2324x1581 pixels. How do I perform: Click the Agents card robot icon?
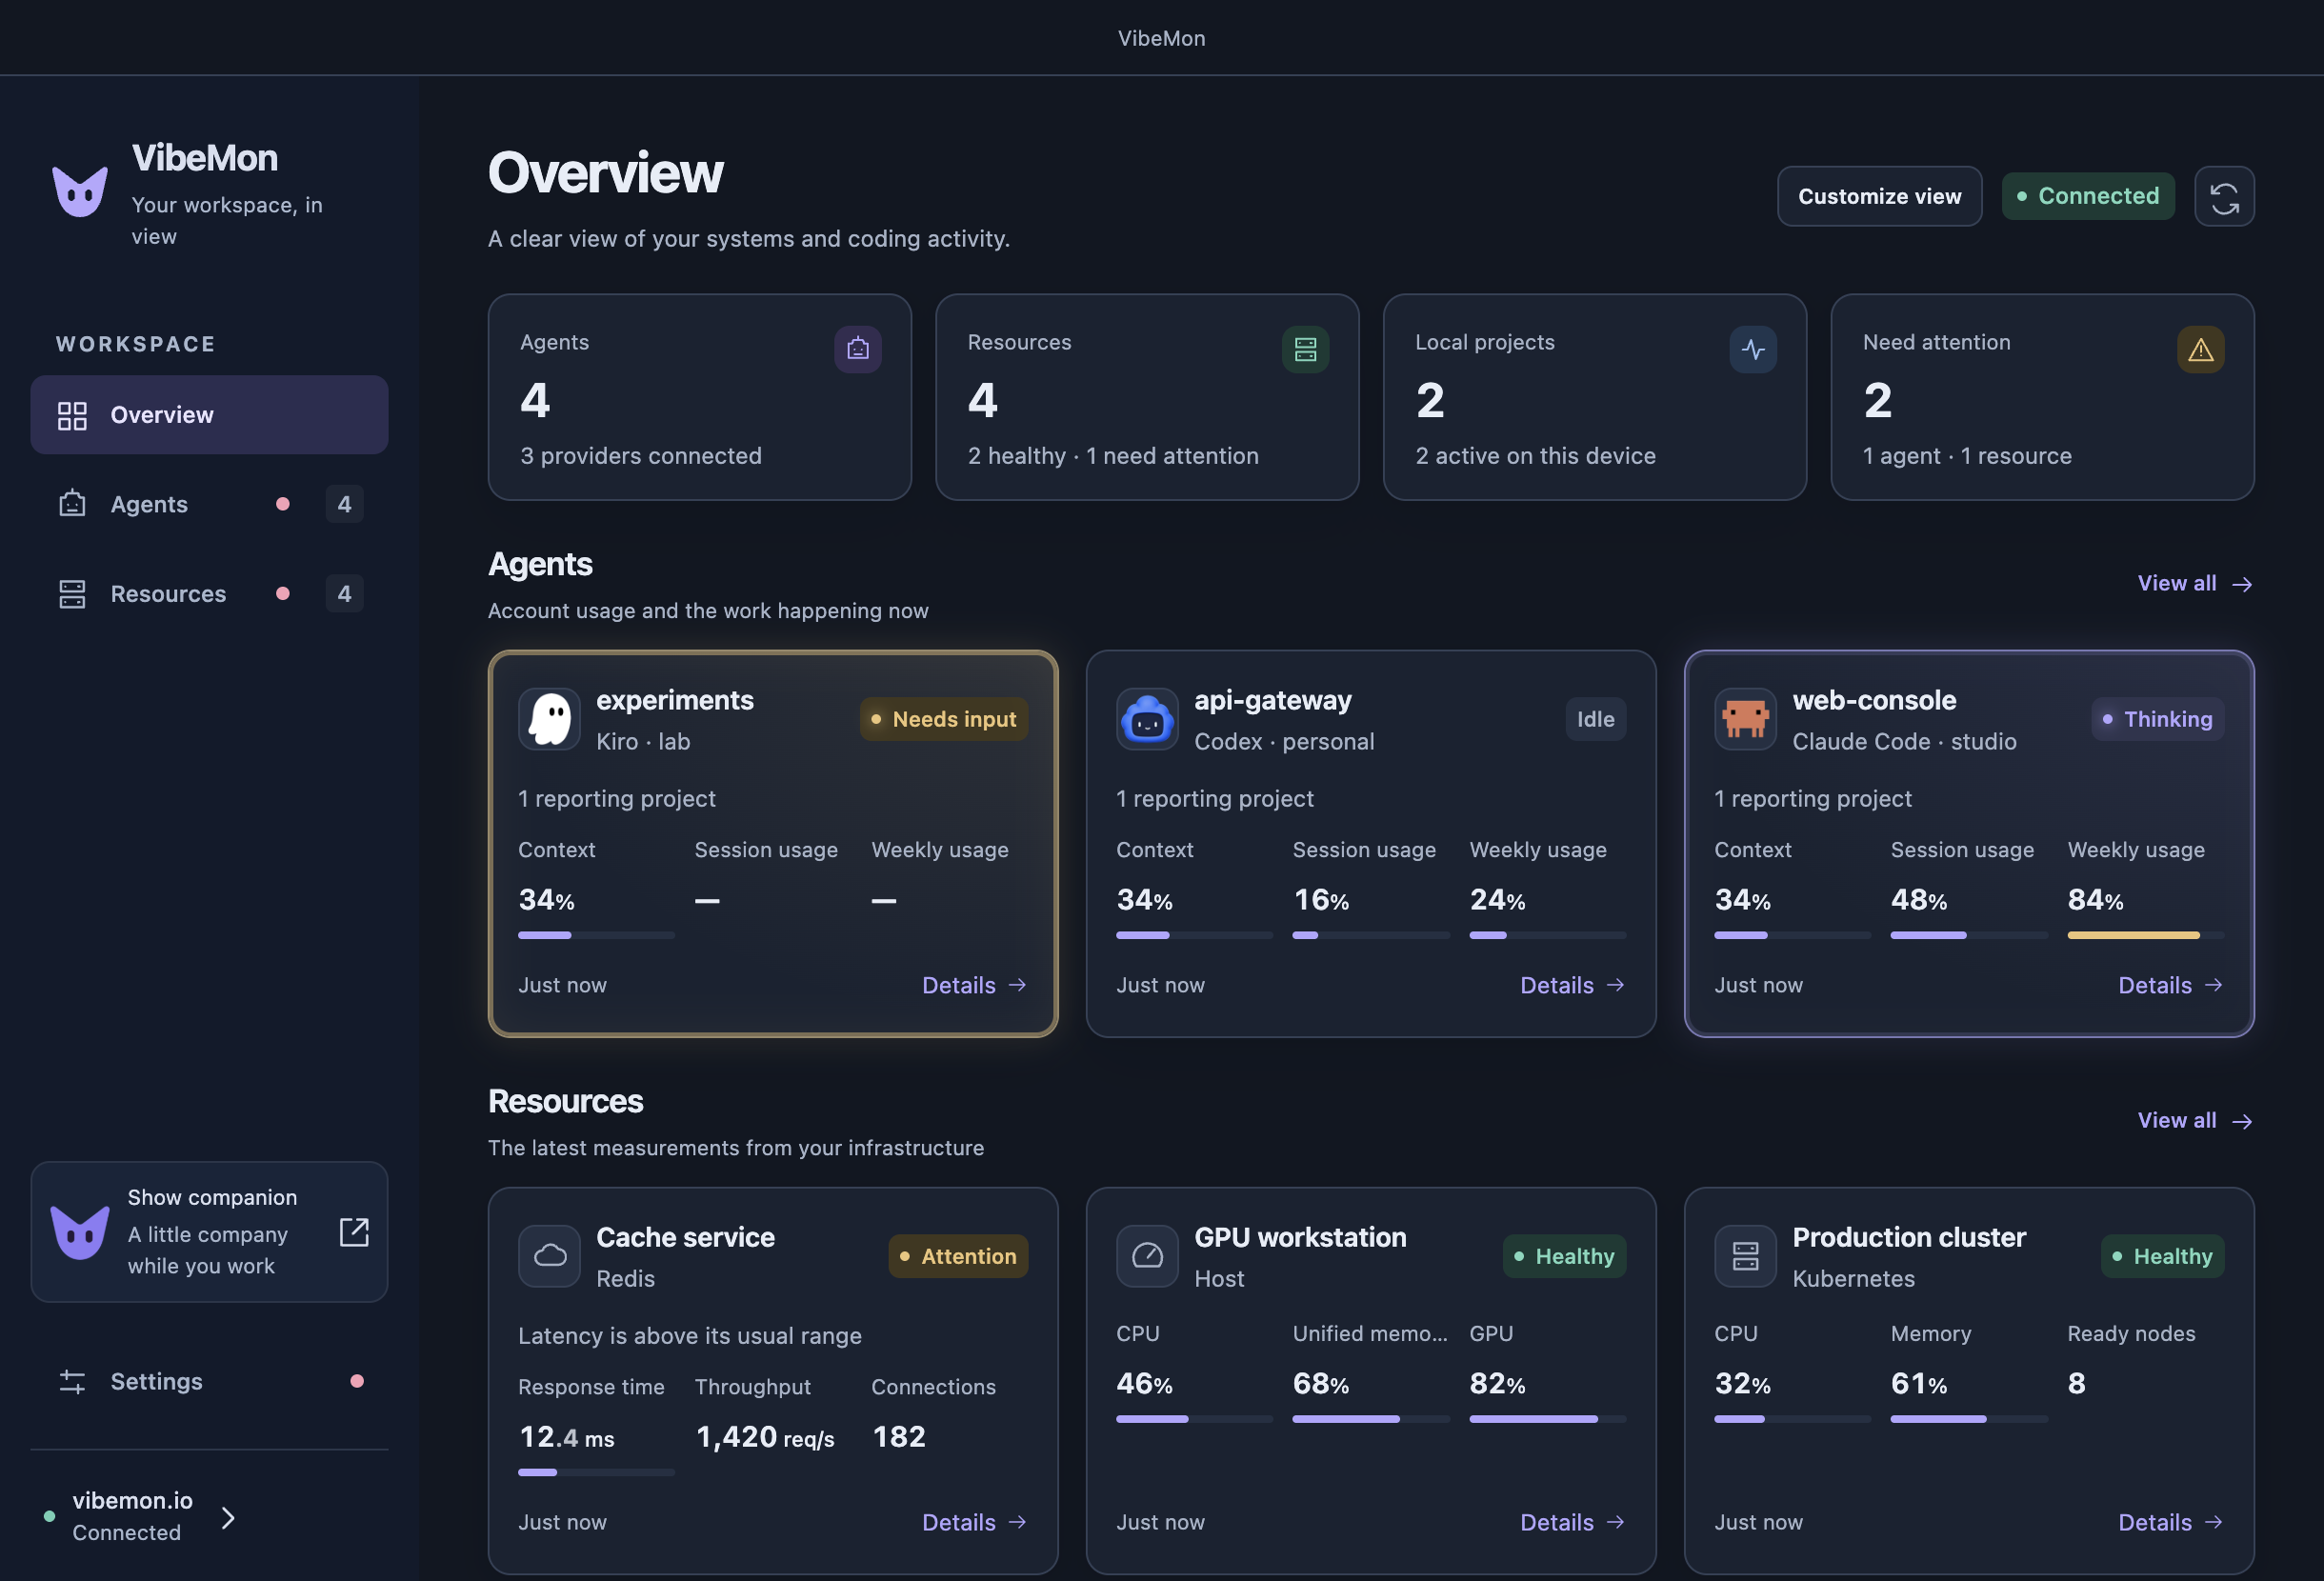858,349
